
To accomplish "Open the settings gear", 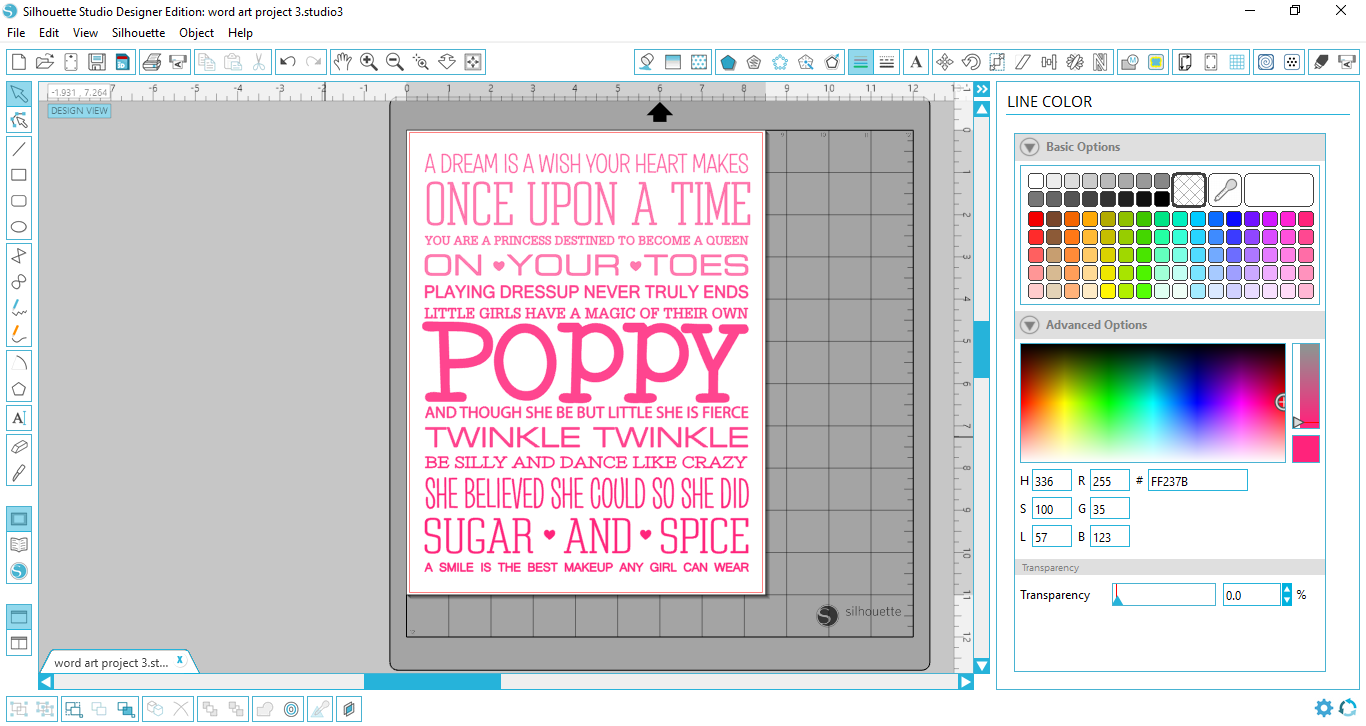I will (x=1323, y=708).
